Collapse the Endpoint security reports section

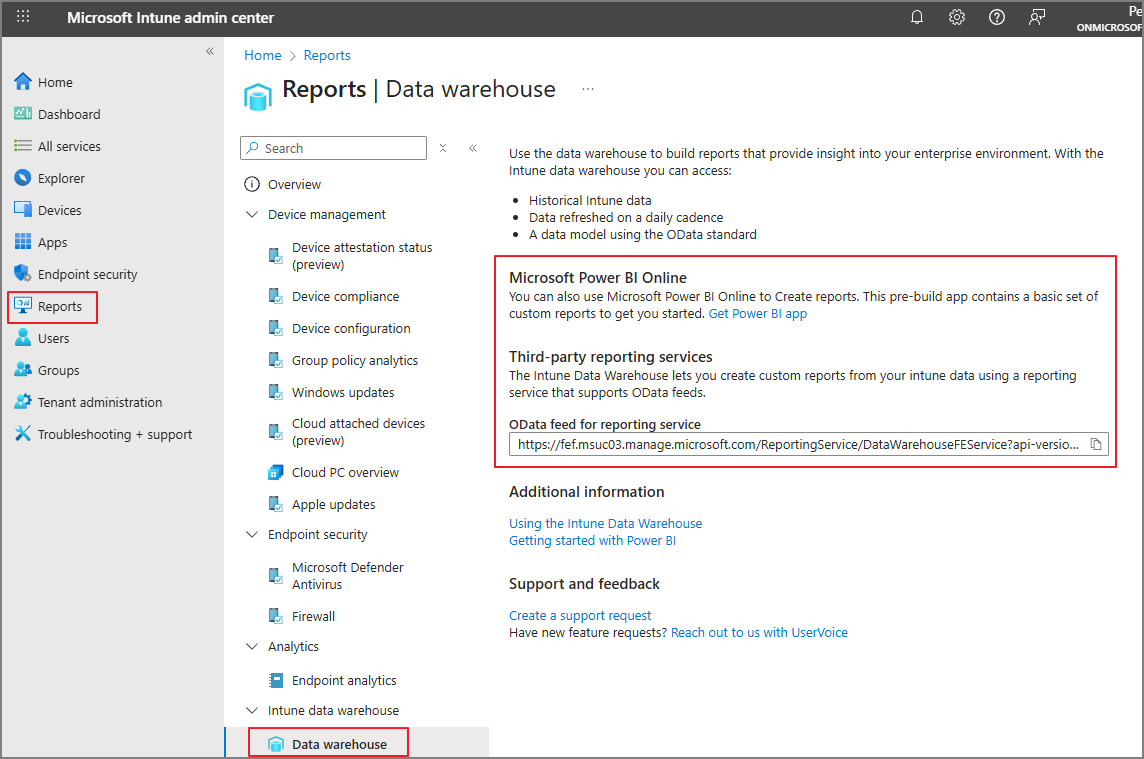pyautogui.click(x=252, y=534)
